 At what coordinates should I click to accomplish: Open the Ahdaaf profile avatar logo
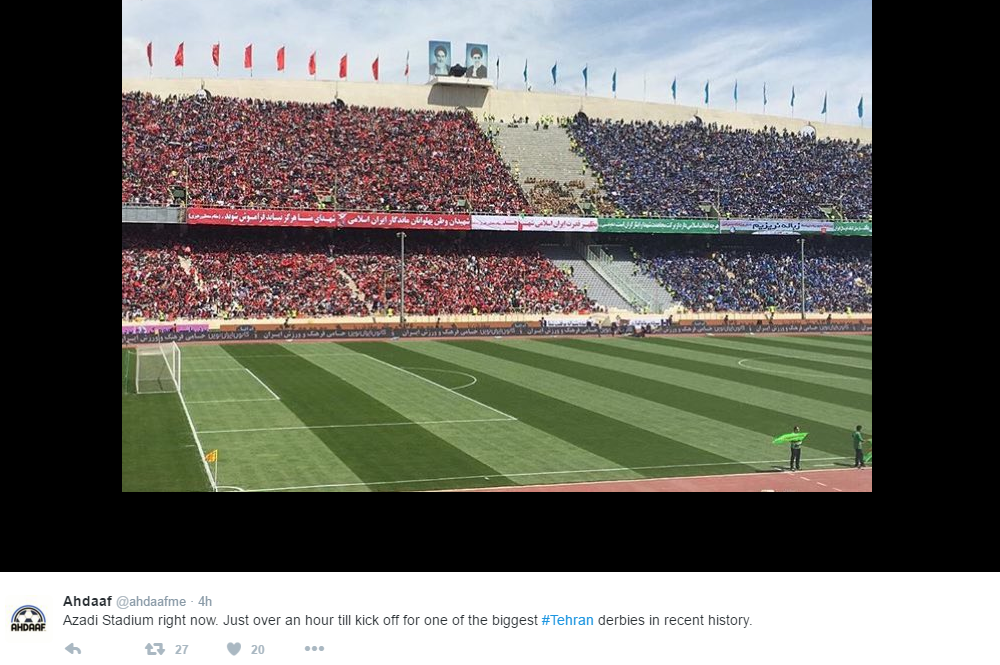click(x=29, y=619)
